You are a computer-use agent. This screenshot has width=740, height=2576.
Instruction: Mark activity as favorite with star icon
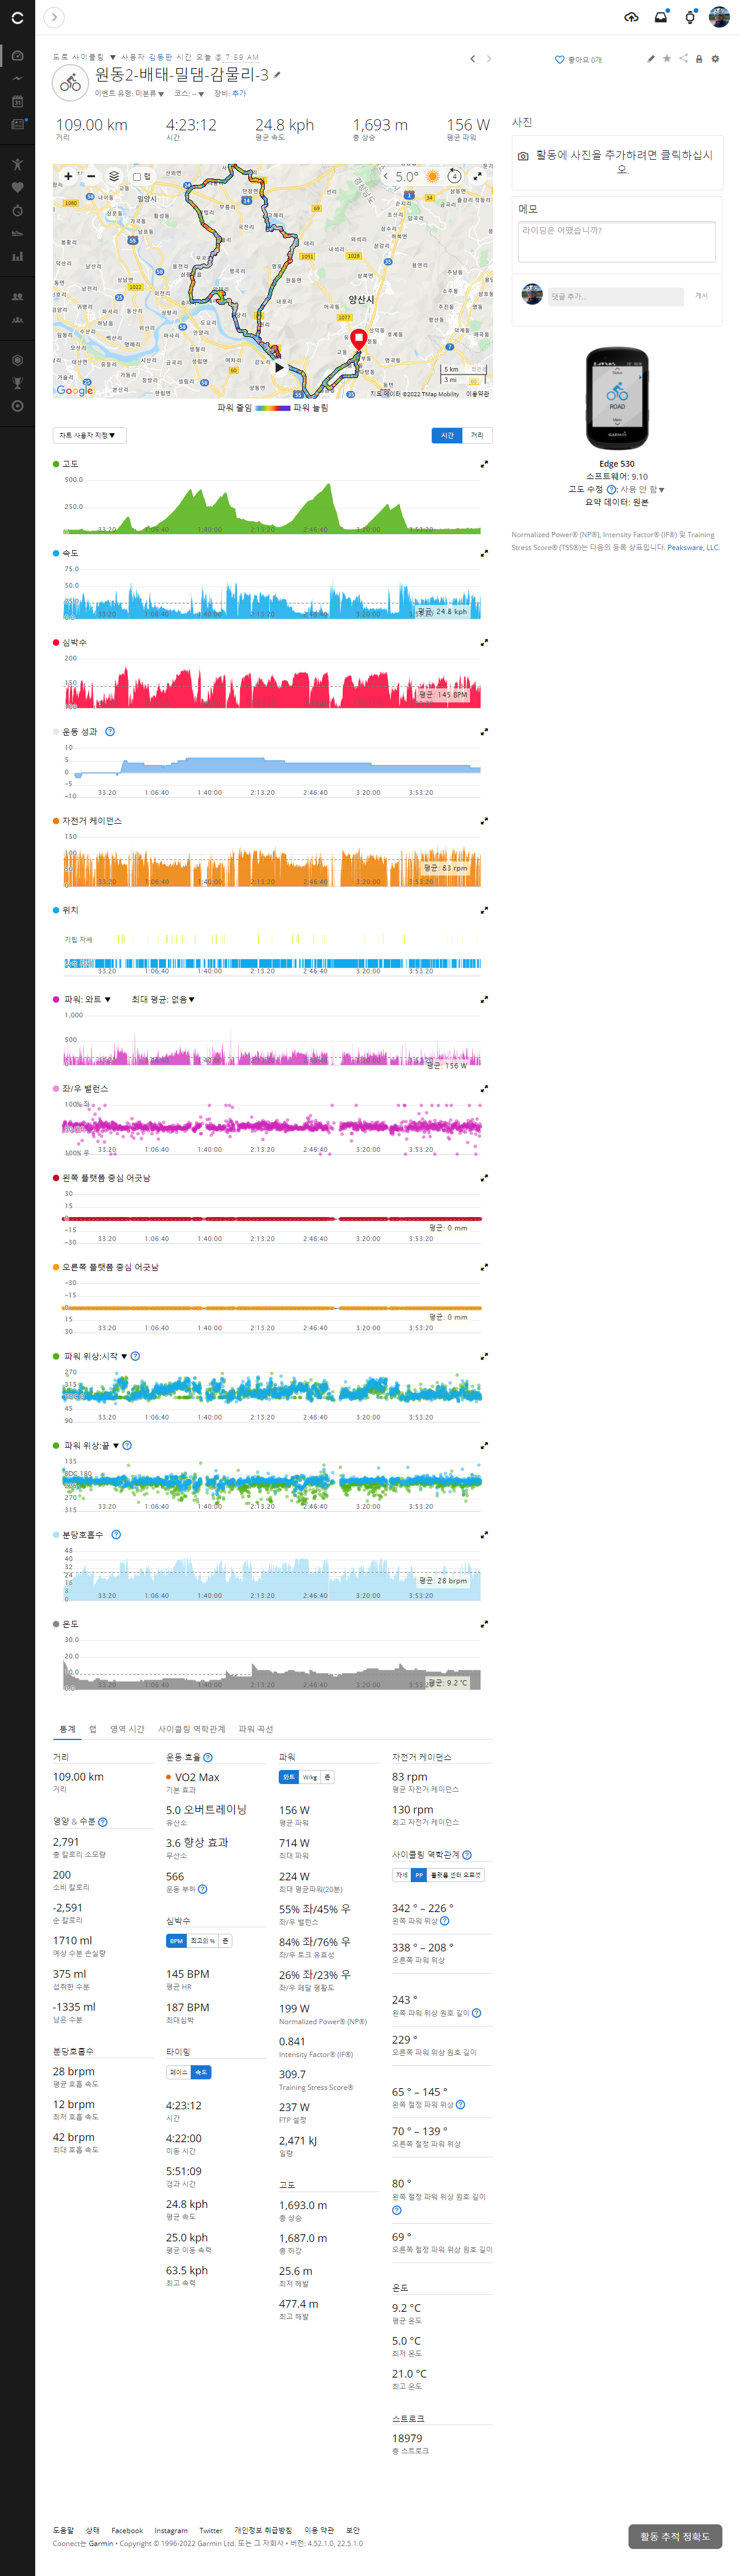pos(667,59)
